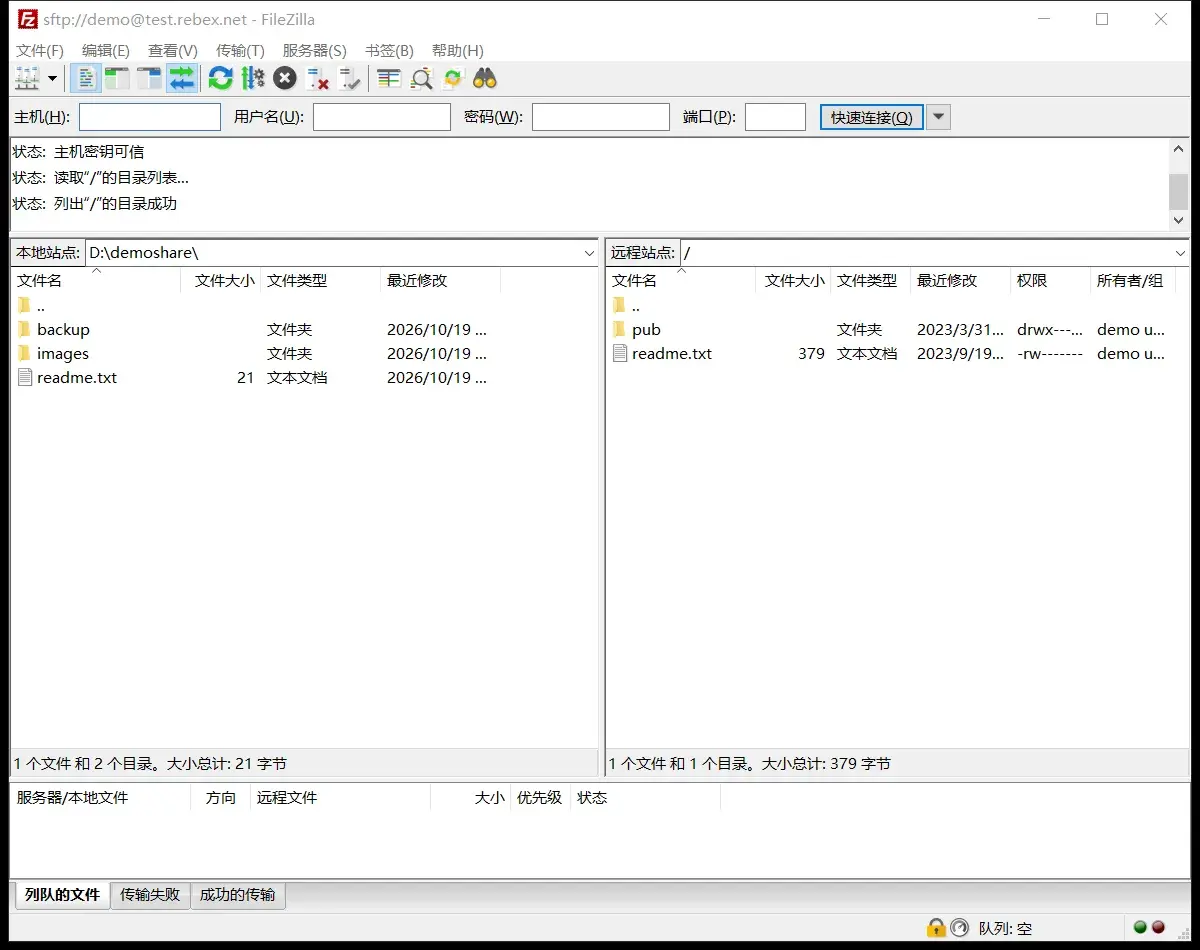Viewport: 1200px width, 950px height.
Task: Cancel the current operation icon
Action: pos(285,78)
